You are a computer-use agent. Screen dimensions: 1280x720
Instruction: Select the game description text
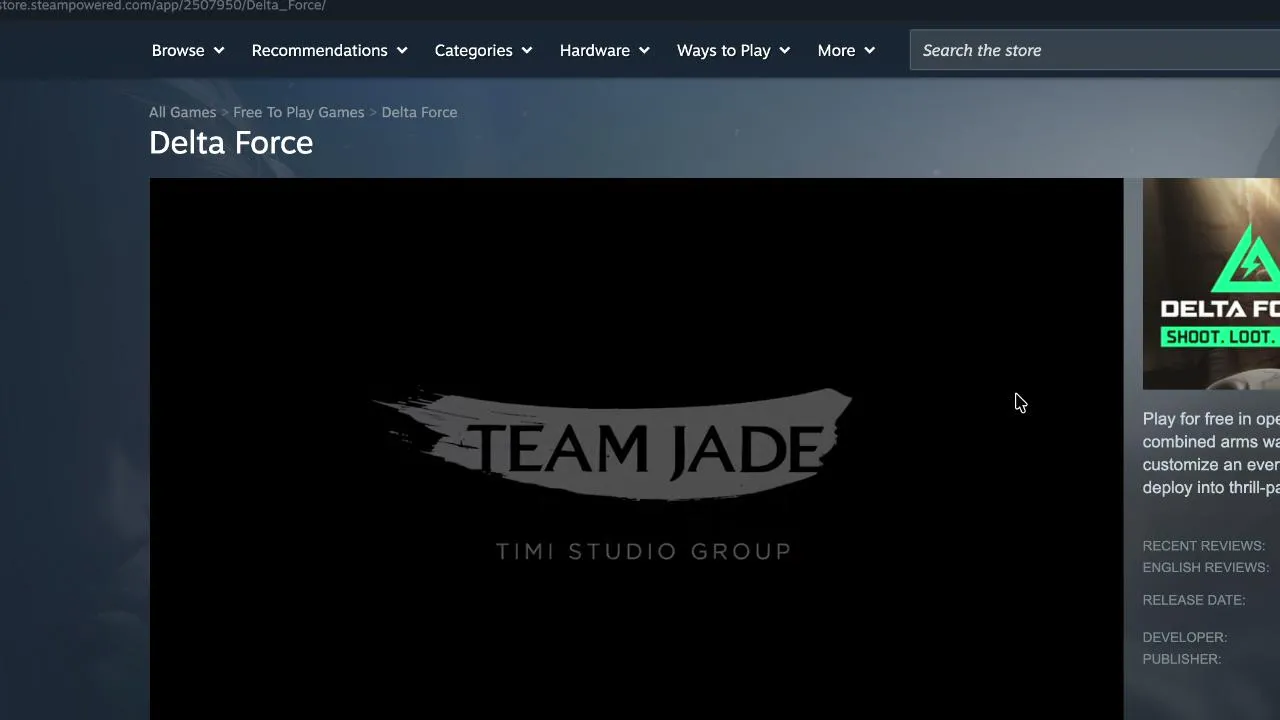coord(1211,453)
